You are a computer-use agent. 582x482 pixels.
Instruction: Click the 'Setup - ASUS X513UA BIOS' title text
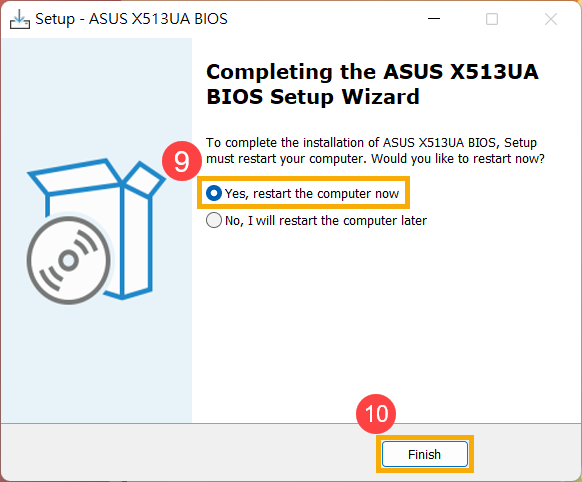[x=131, y=19]
